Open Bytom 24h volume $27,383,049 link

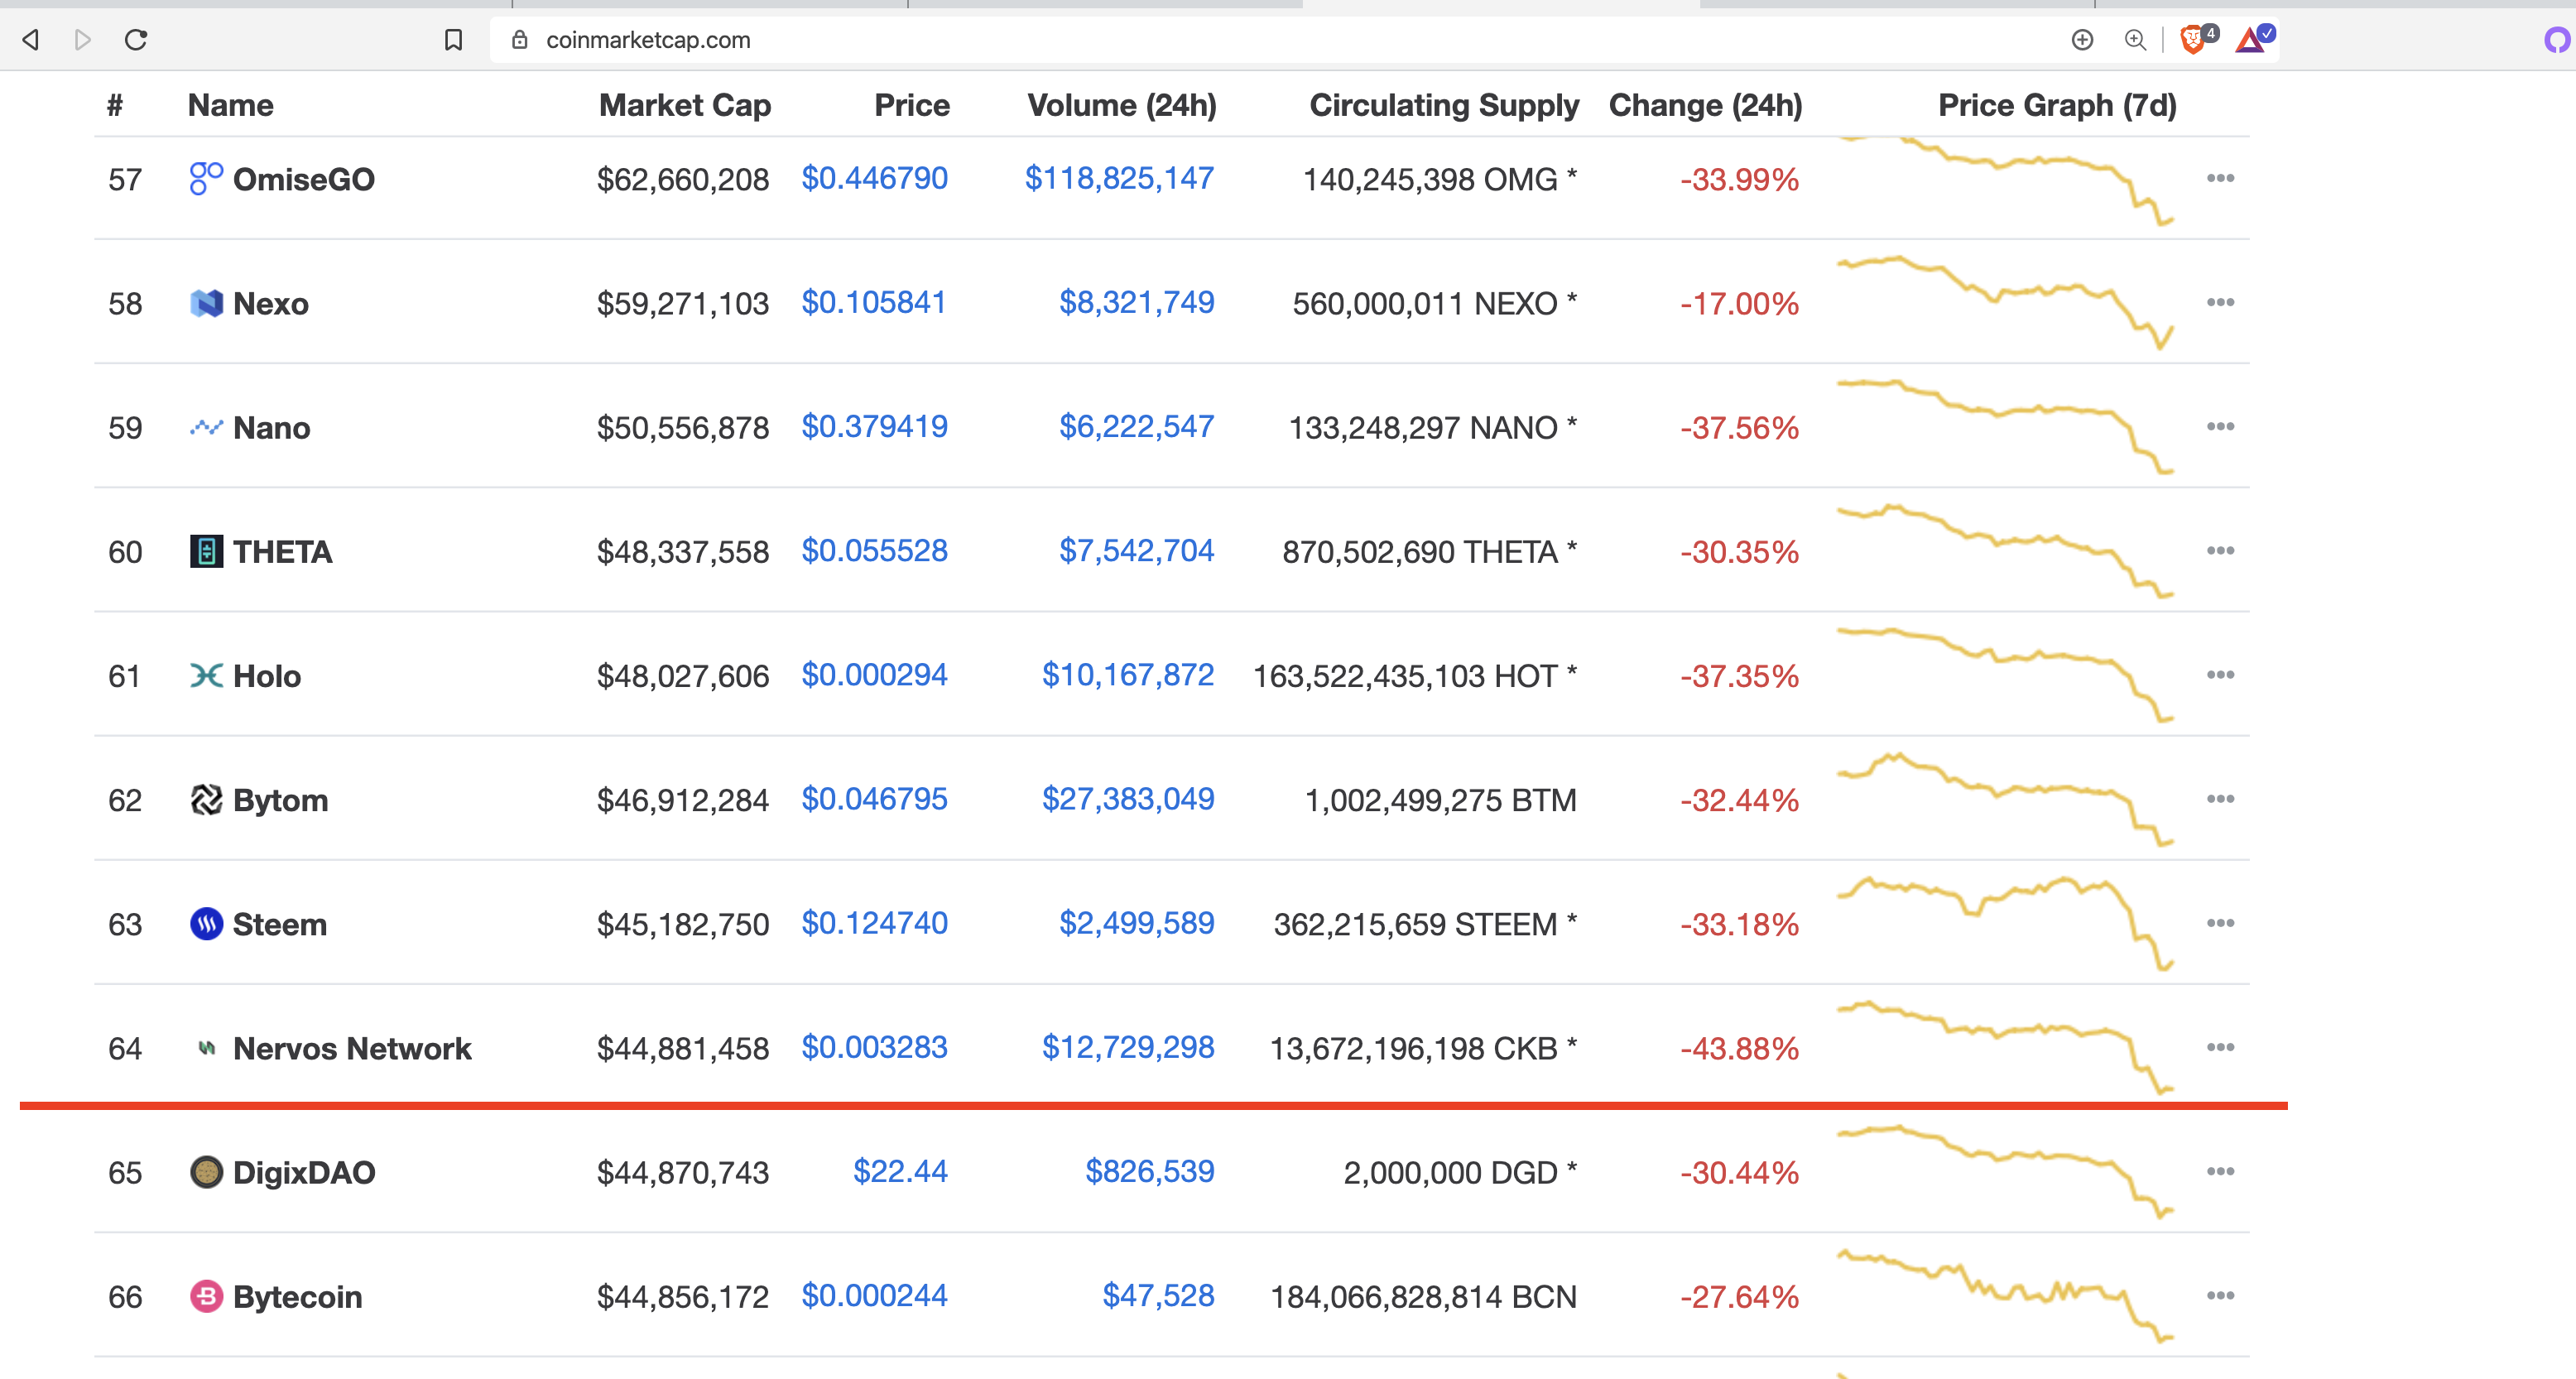tap(1127, 799)
